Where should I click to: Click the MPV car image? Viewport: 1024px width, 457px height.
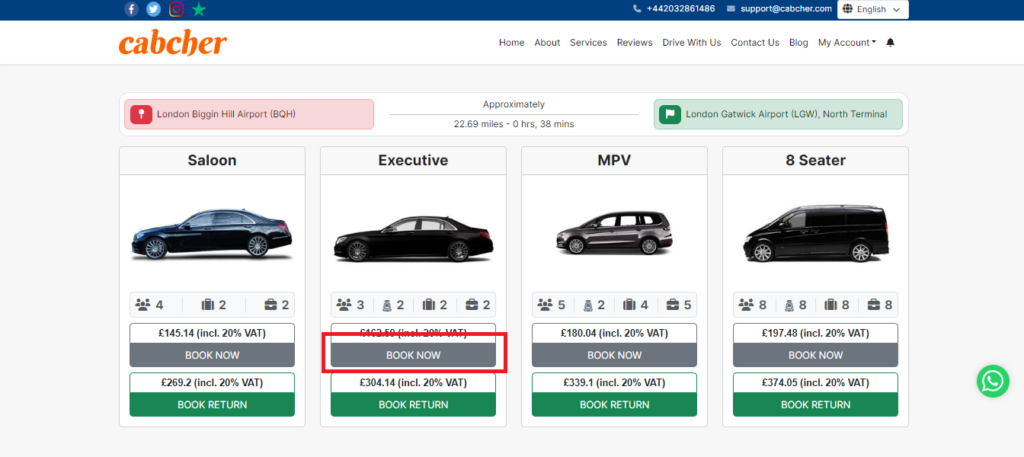(x=615, y=232)
